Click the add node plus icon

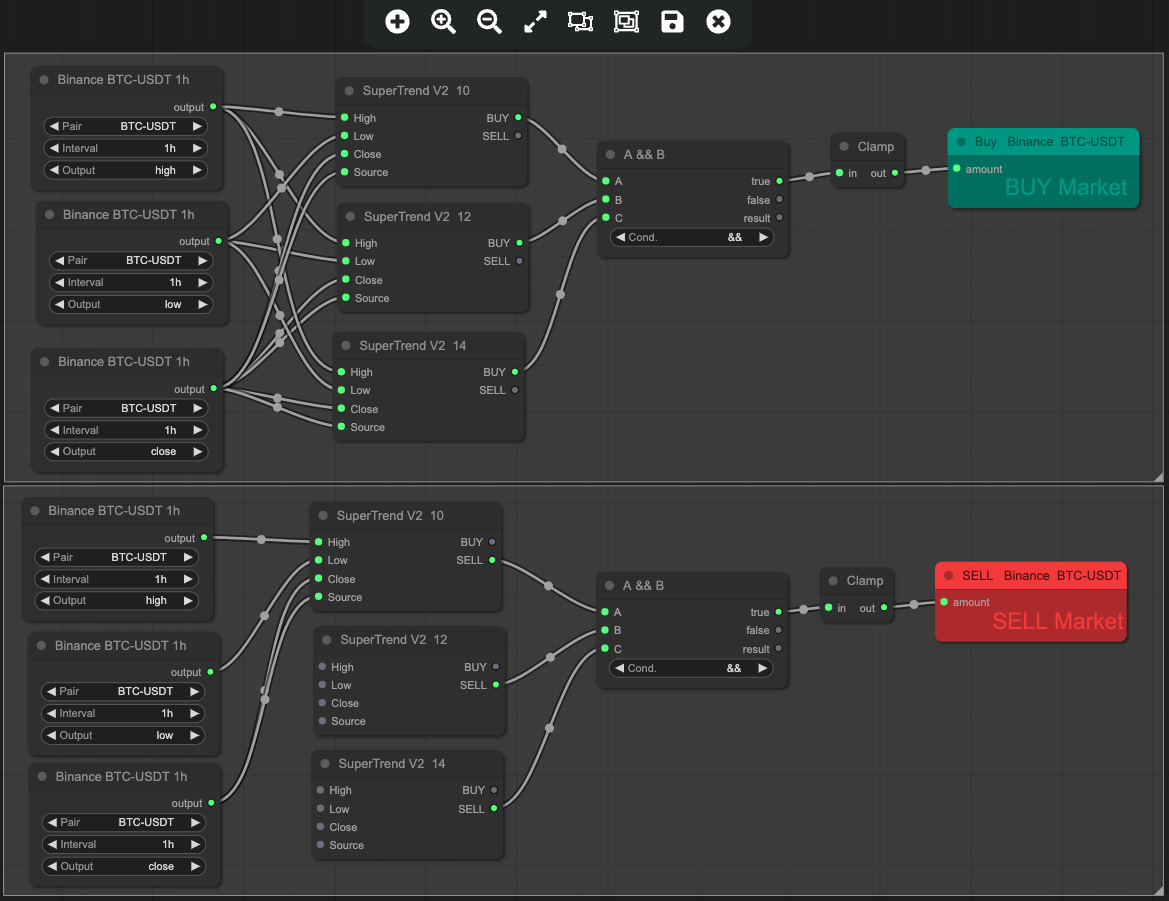pos(397,21)
